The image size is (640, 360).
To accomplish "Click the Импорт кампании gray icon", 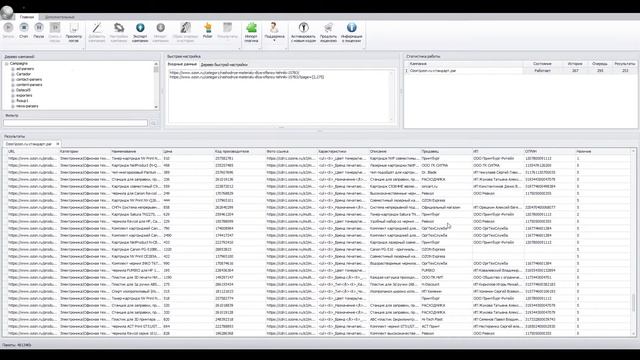I will click(x=160, y=33).
